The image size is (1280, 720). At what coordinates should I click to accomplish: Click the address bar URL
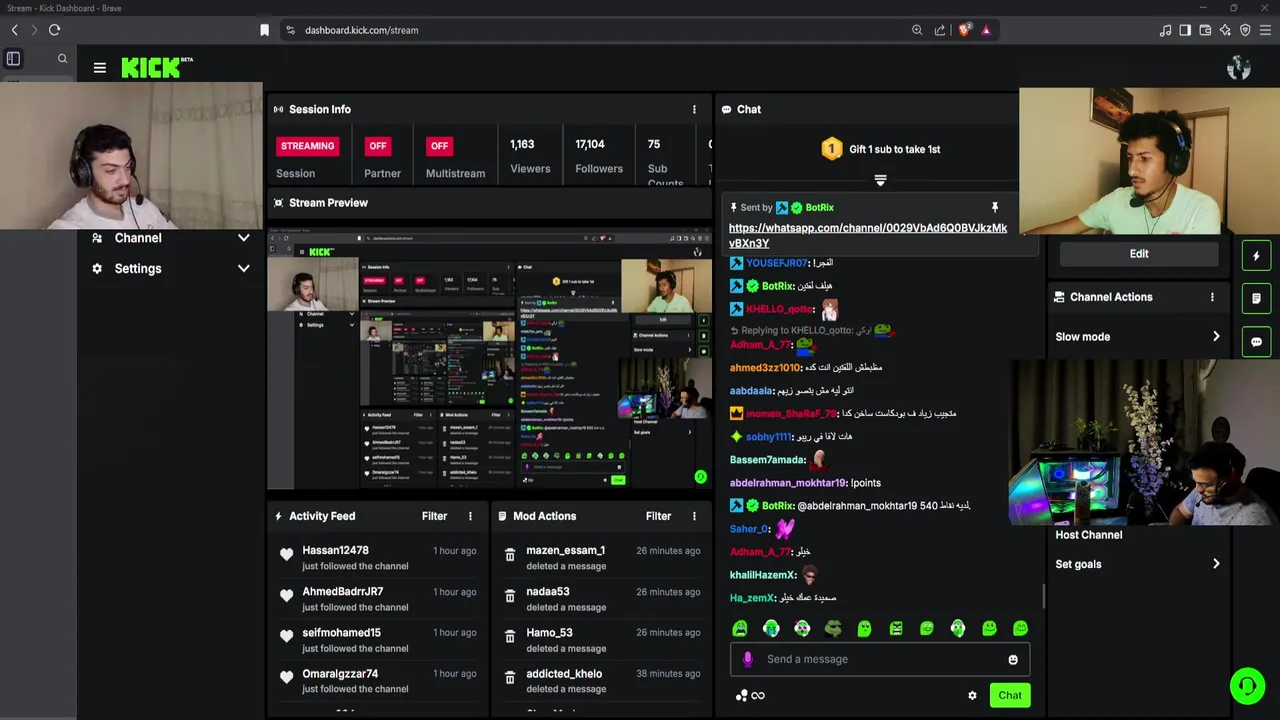pyautogui.click(x=361, y=30)
